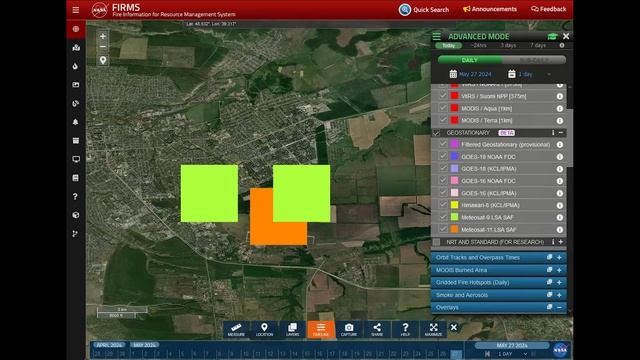The height and width of the screenshot is (360, 640).
Task: Toggle MODIS / Aqua checkbox
Action: (x=443, y=108)
